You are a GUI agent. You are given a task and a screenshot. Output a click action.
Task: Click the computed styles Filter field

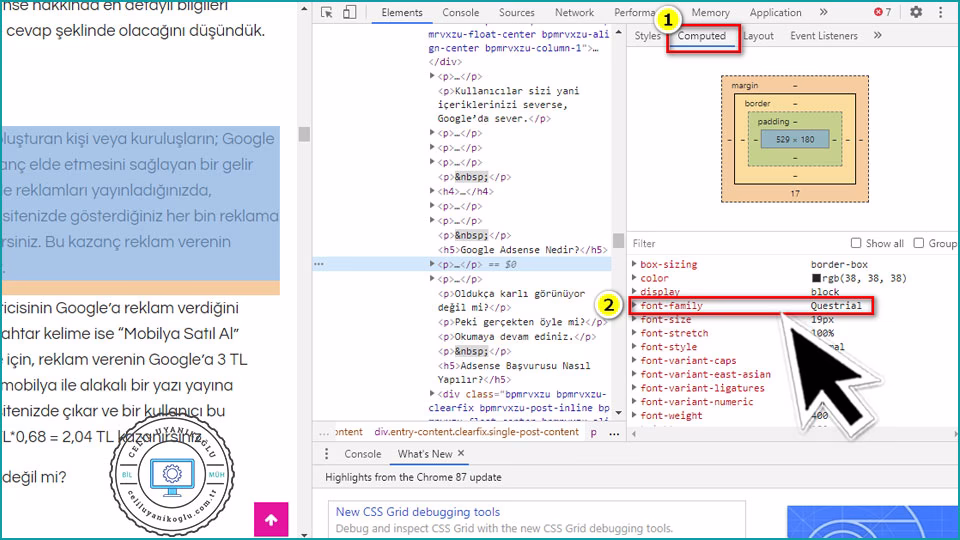pyautogui.click(x=735, y=243)
